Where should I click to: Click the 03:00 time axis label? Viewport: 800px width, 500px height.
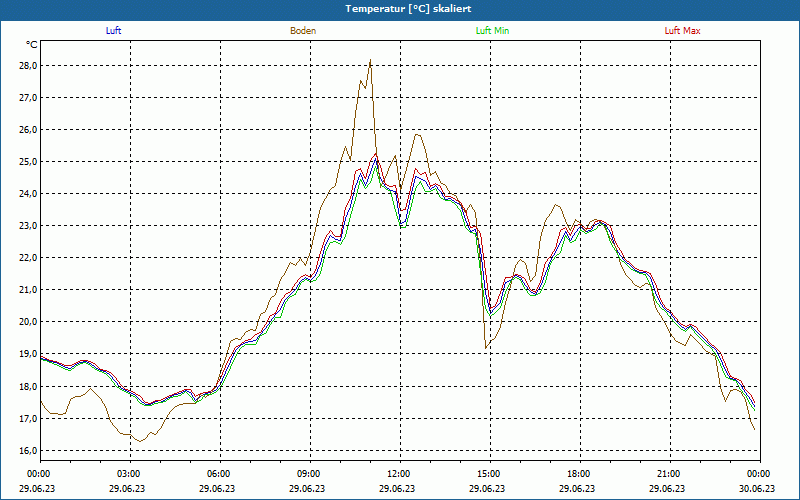click(131, 474)
